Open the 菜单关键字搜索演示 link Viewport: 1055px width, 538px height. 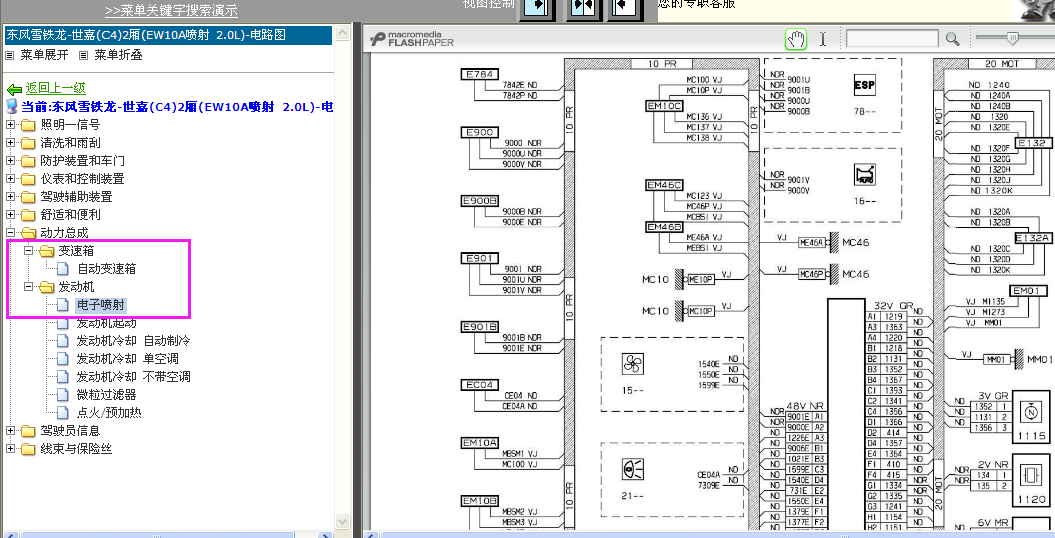(x=171, y=11)
